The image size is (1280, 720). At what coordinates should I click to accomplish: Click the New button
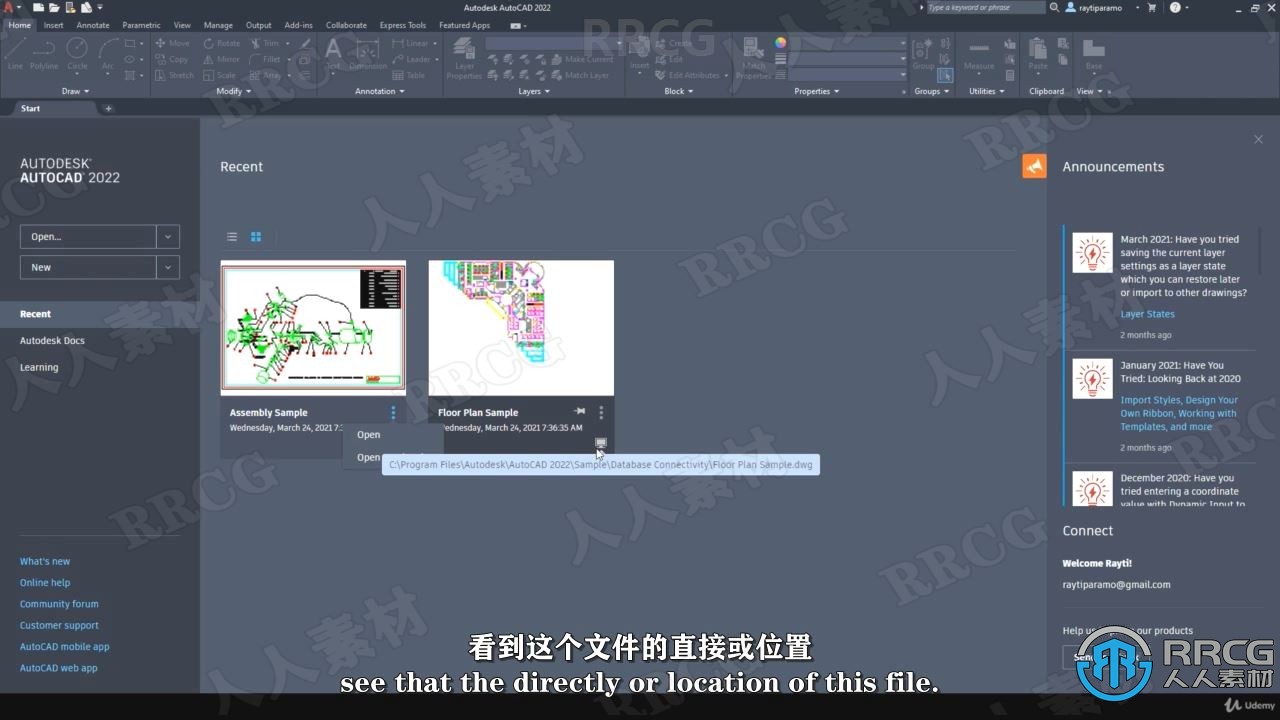click(88, 267)
